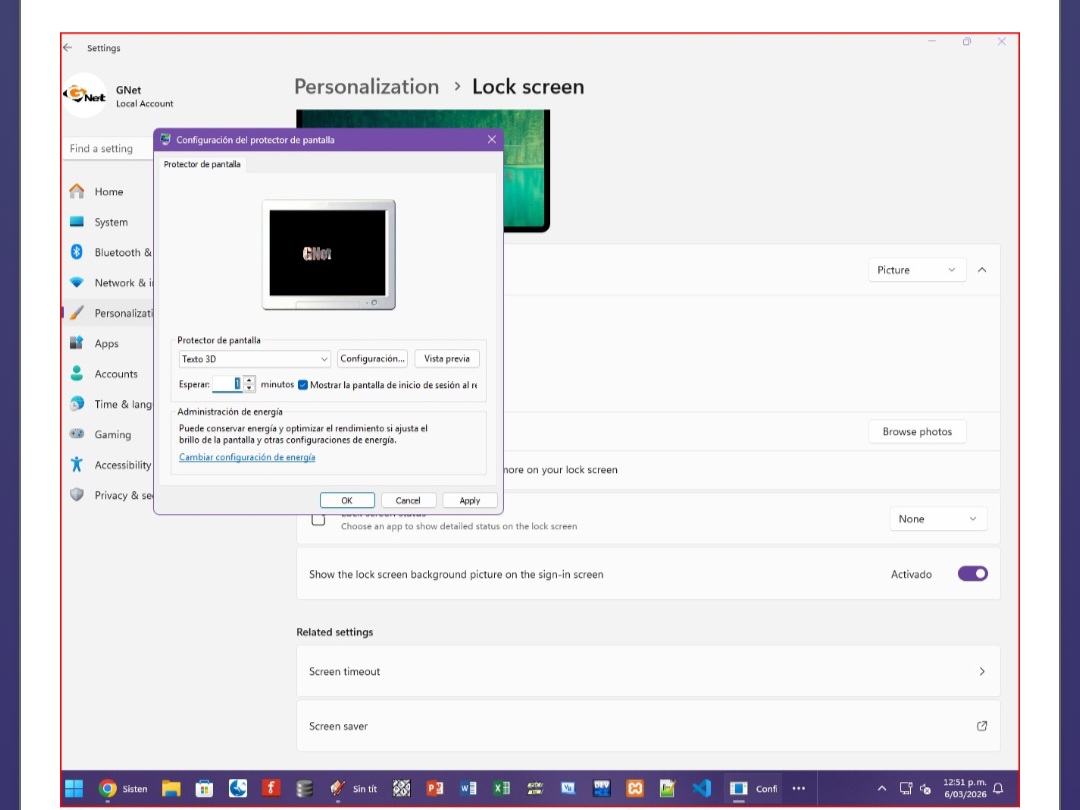Screen dimensions: 1080x810
Task: Turn off the sign-in screen background picture toggle
Action: (972, 574)
